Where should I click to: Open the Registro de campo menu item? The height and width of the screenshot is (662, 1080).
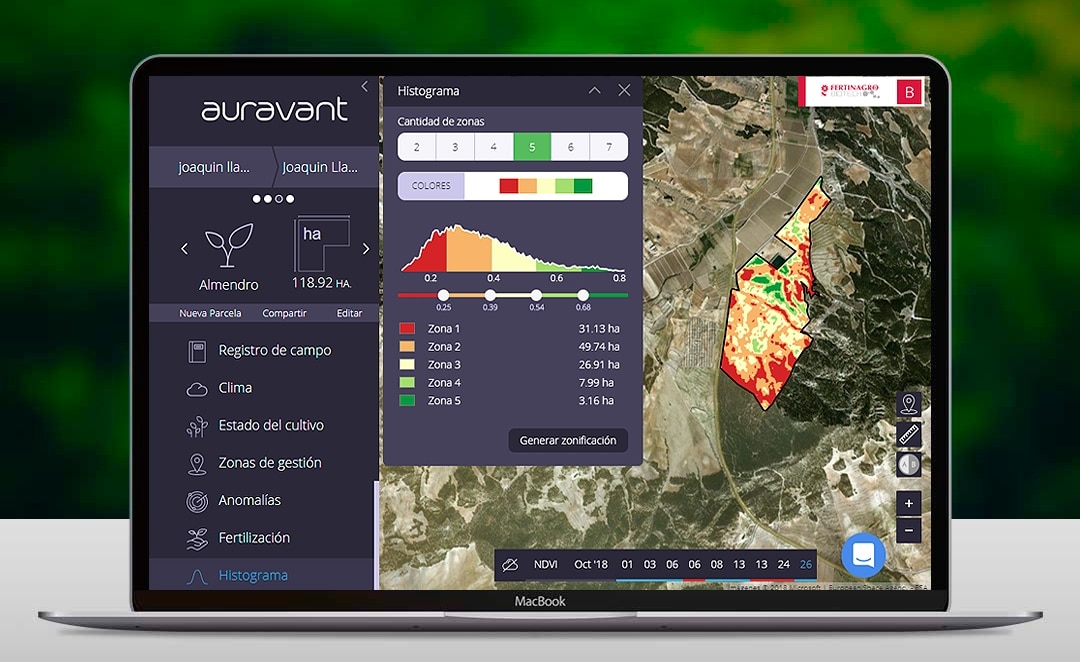click(x=275, y=350)
